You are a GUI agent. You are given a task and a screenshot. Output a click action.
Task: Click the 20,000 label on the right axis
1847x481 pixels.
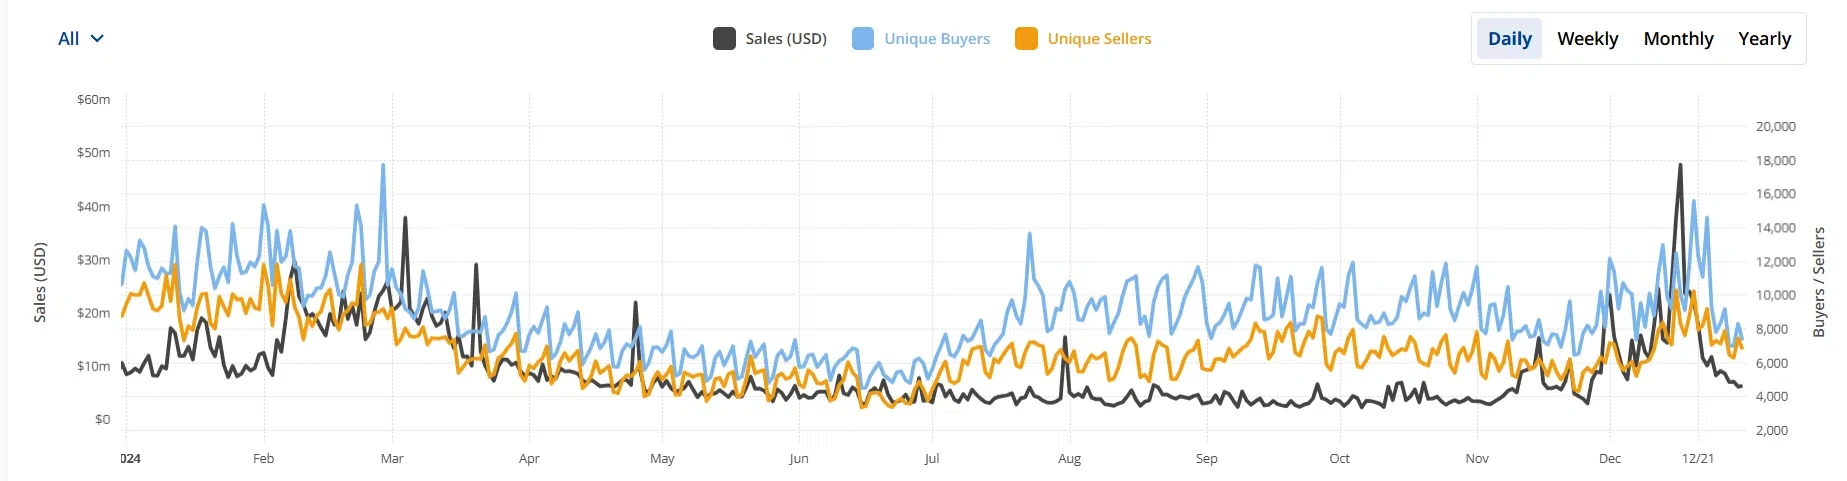click(x=1775, y=127)
